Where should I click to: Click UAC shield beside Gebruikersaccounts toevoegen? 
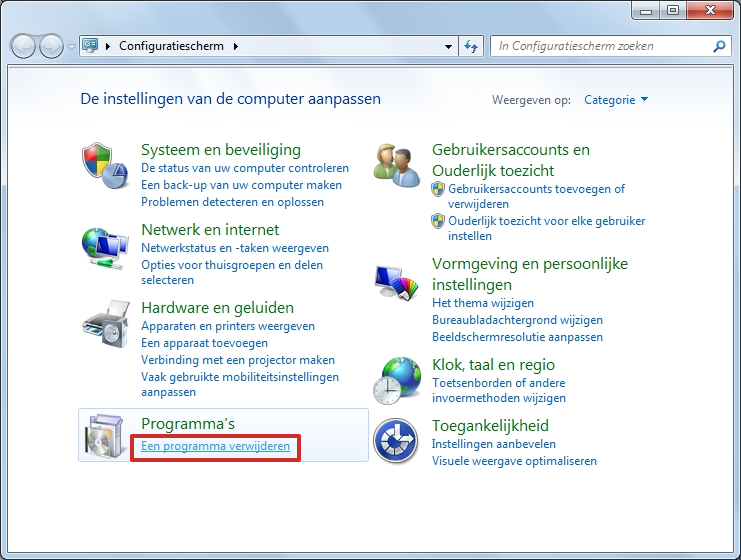click(x=438, y=189)
